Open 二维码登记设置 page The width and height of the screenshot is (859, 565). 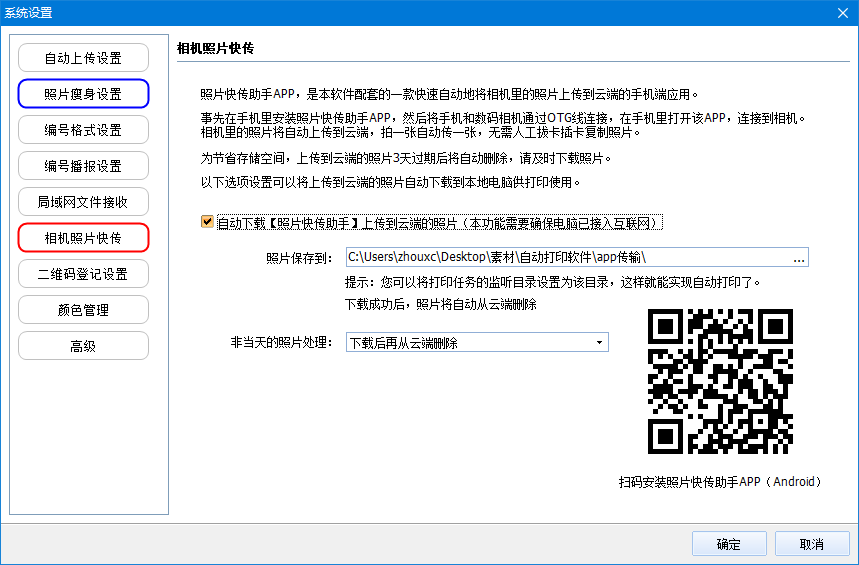pos(83,274)
